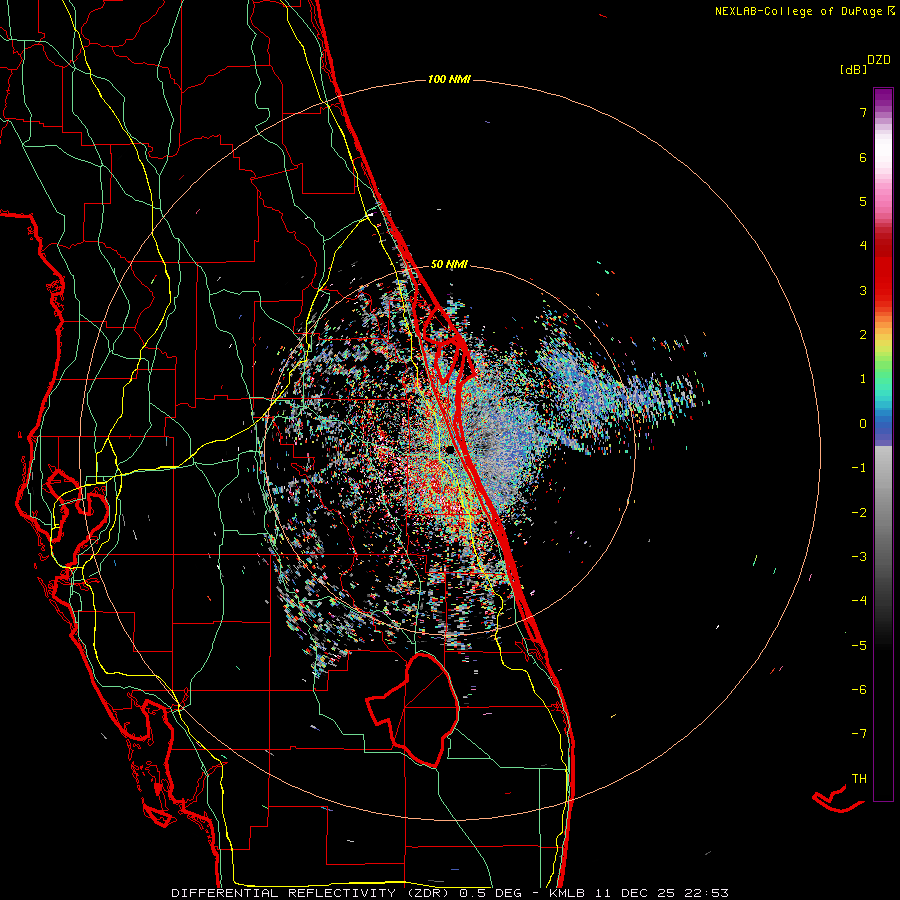Click the 5 value on color scale

click(x=863, y=201)
